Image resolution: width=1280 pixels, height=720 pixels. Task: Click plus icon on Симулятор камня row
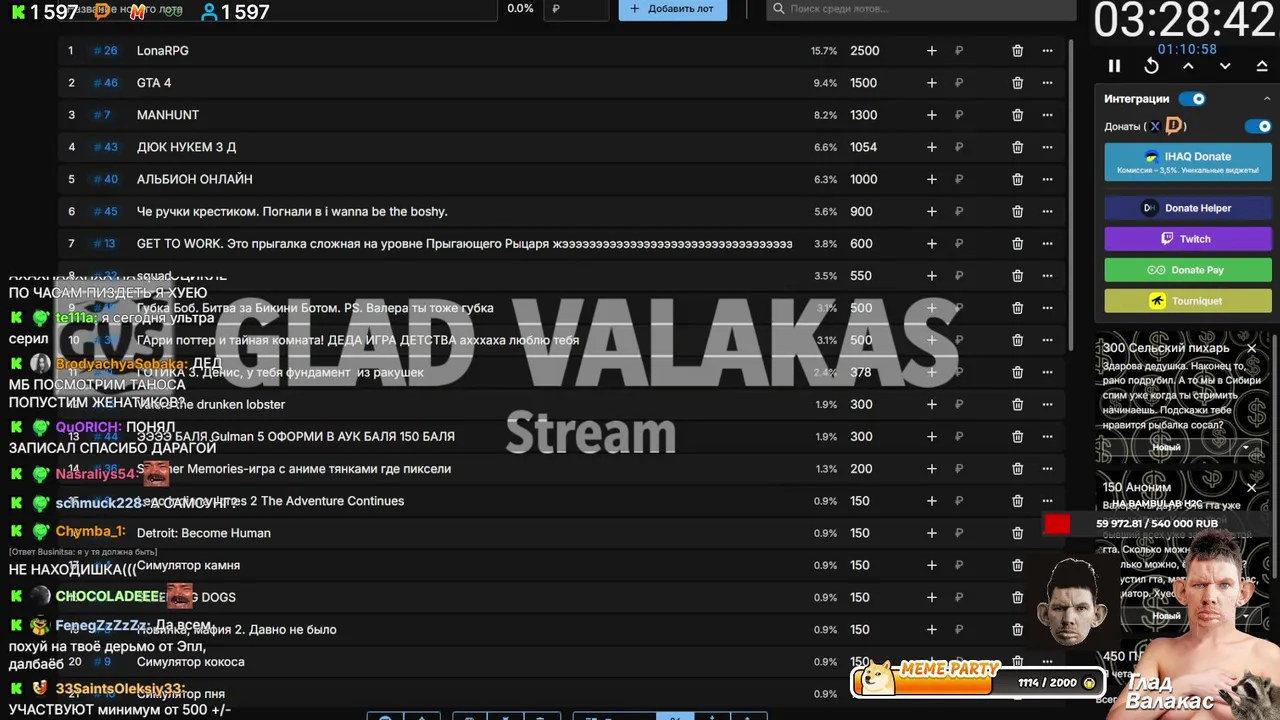tap(931, 565)
